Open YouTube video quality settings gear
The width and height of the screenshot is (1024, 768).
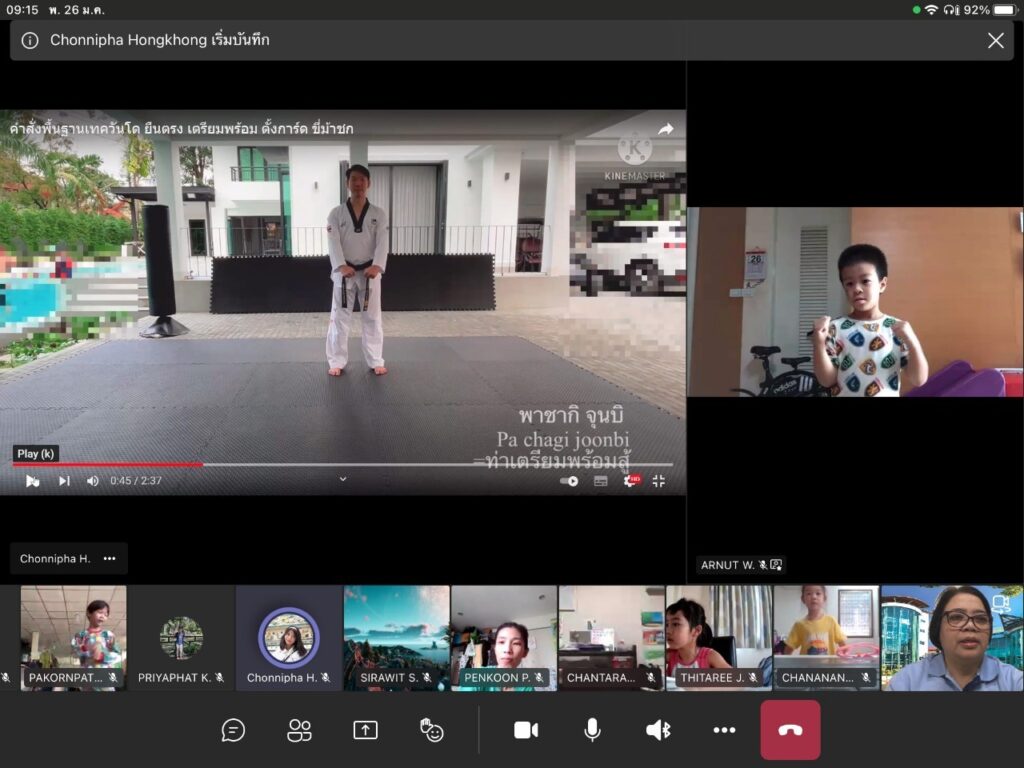coord(630,481)
